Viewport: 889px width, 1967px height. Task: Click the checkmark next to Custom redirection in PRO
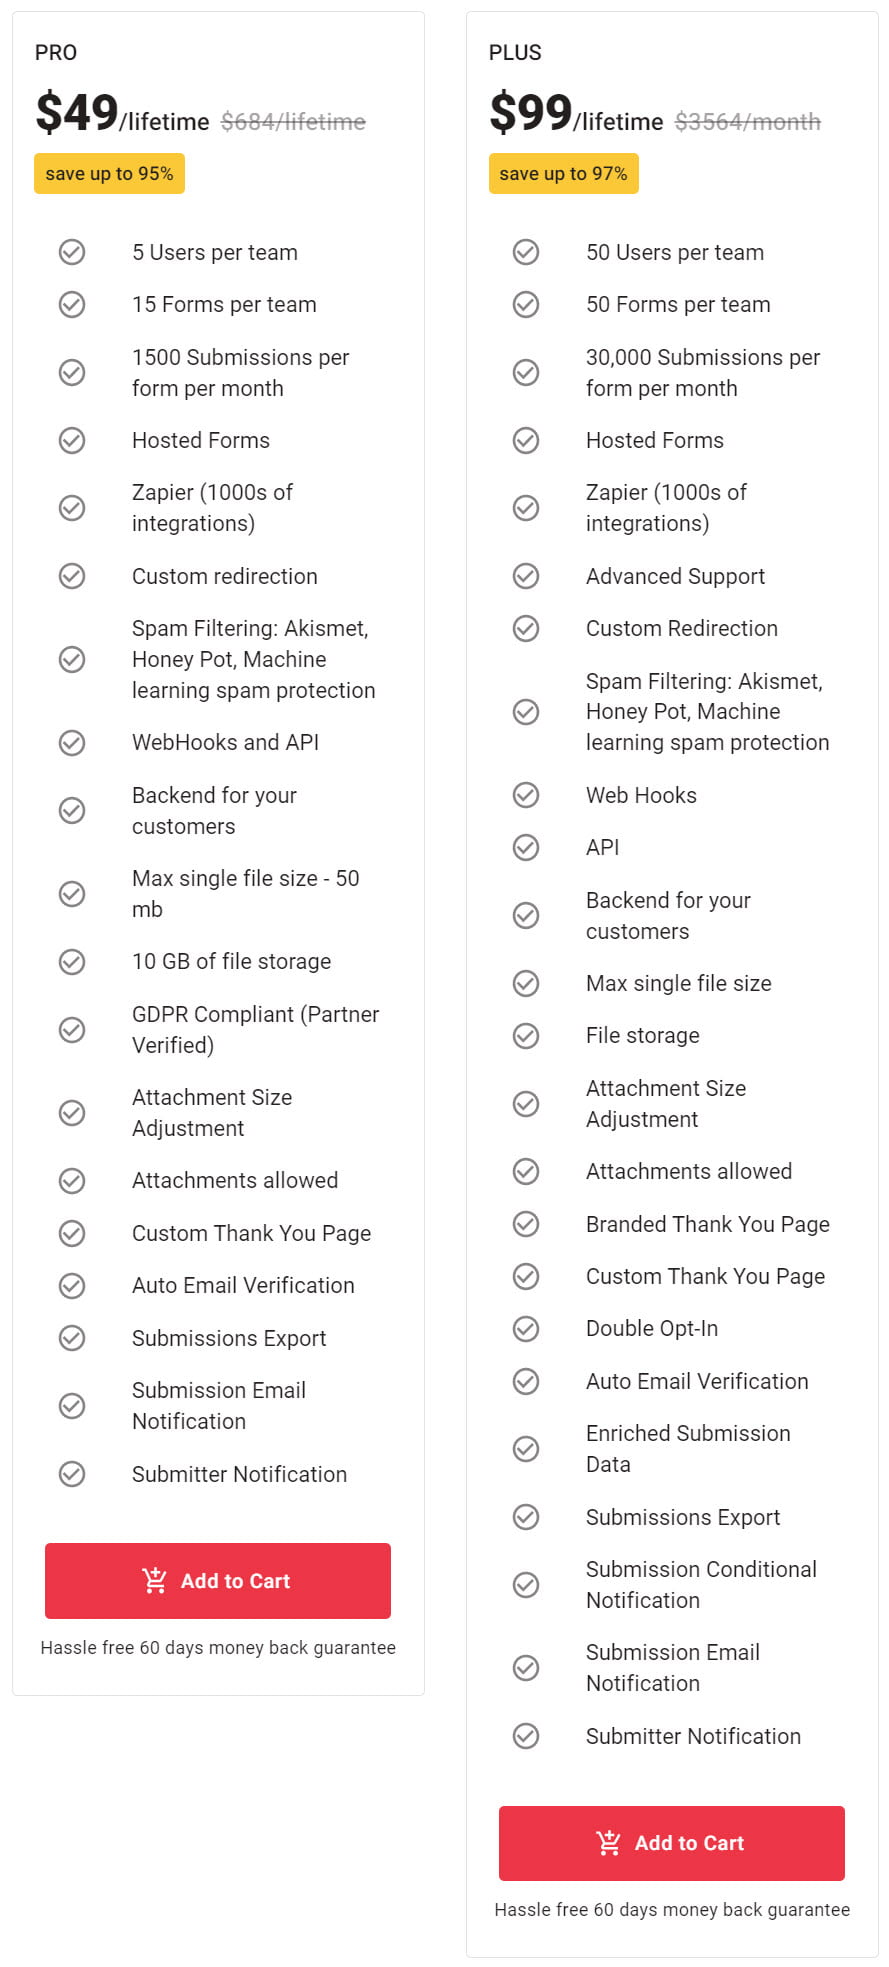pos(71,576)
